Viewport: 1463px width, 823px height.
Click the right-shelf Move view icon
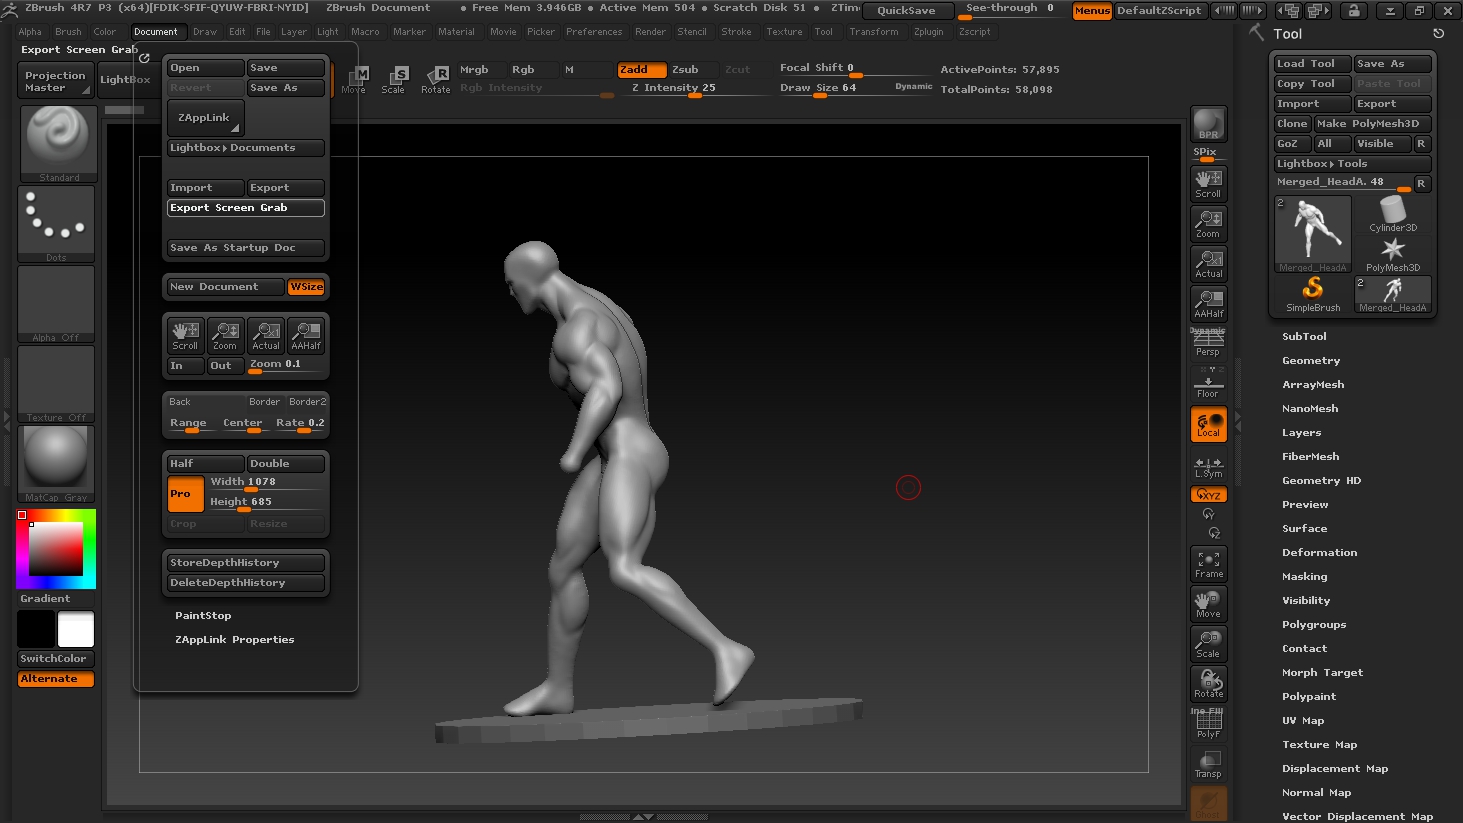1208,604
